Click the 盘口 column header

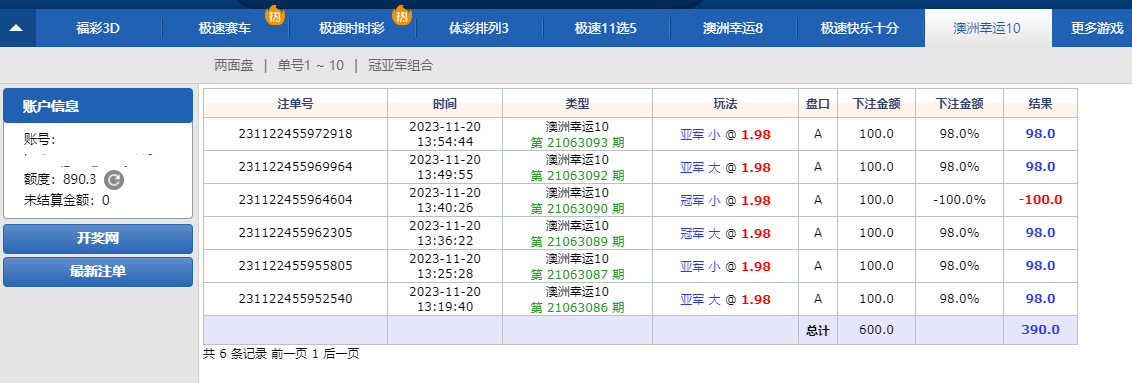pos(818,104)
